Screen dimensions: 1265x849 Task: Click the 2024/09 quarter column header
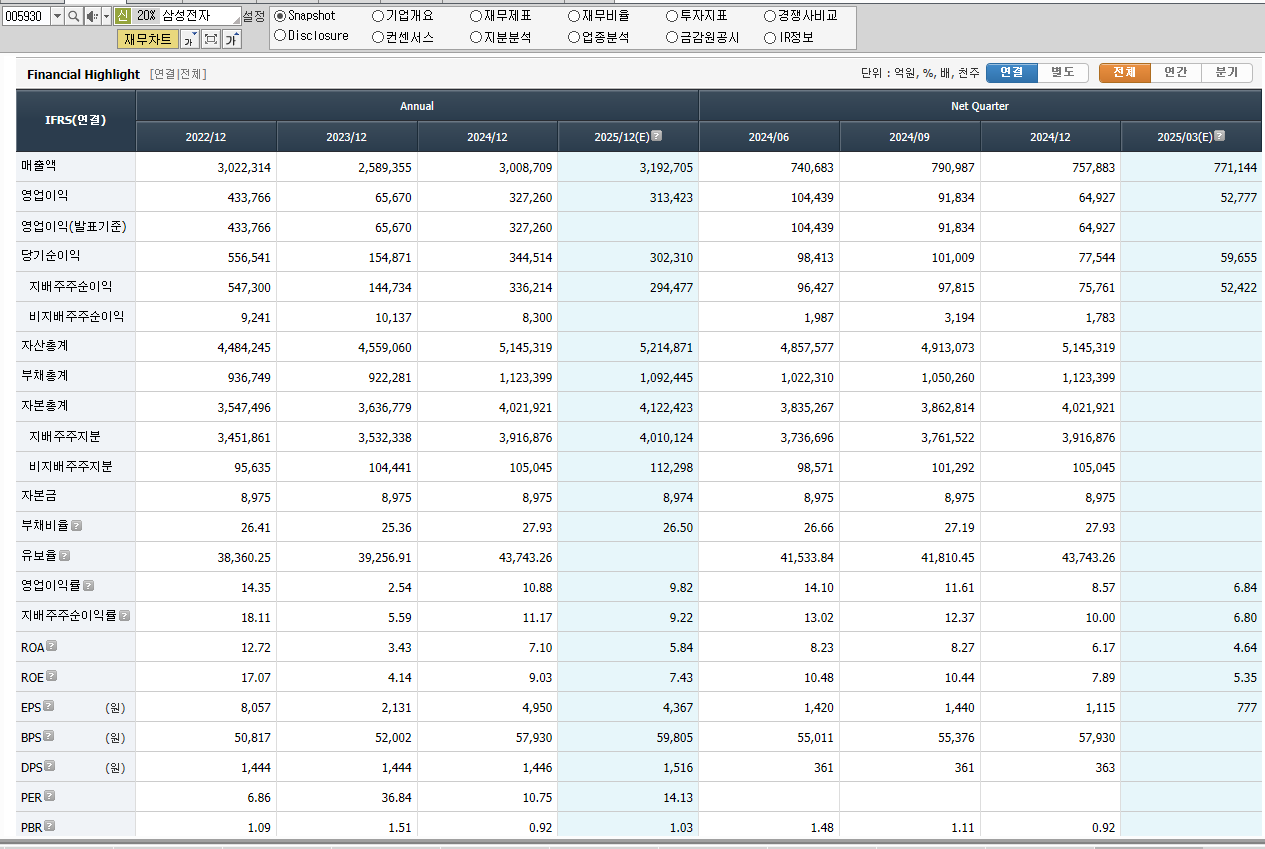tap(910, 137)
